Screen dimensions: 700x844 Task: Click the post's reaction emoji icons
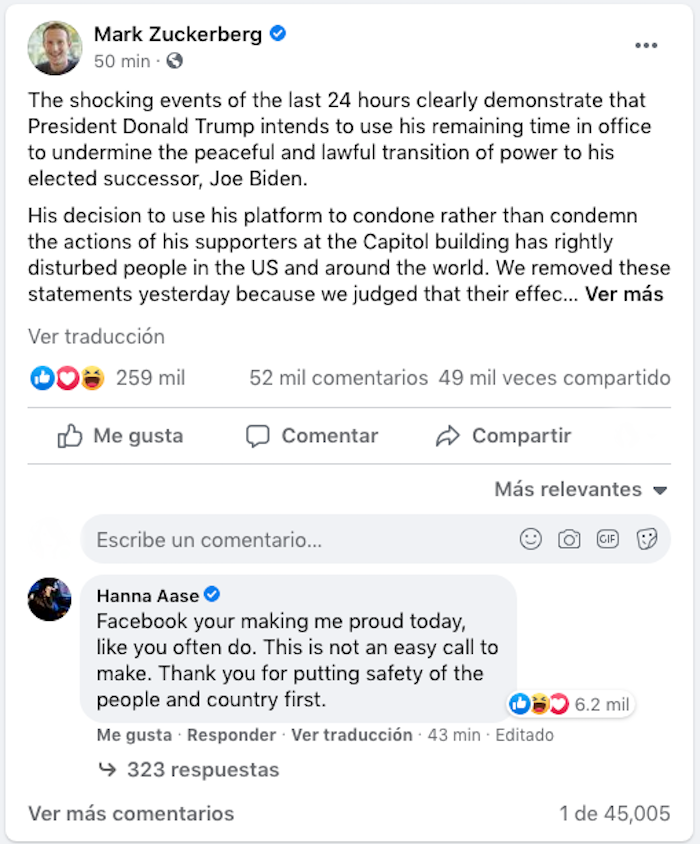(67, 379)
